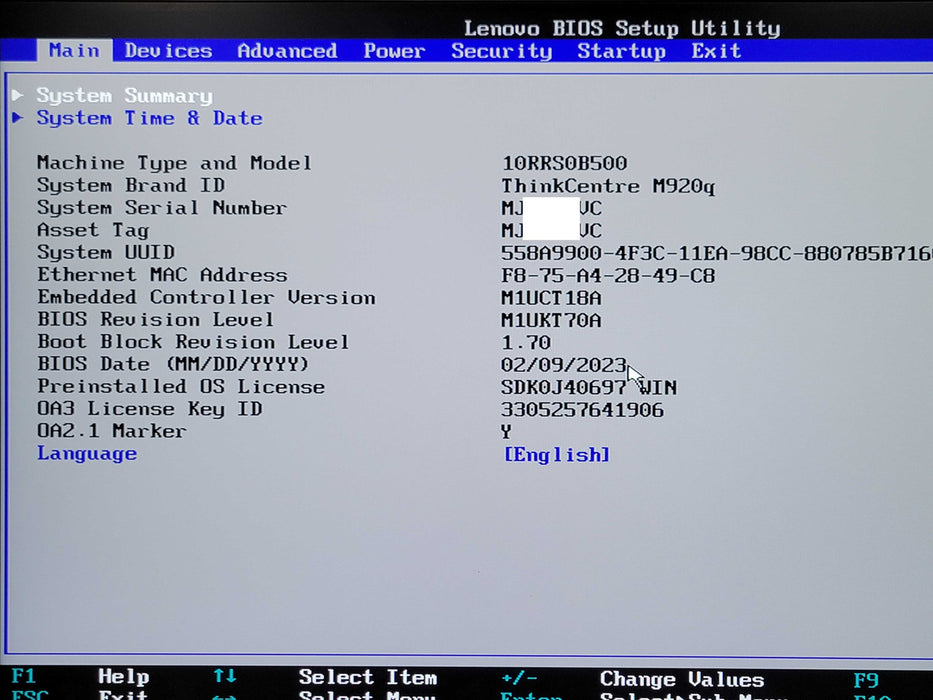Open the System Summary submenu
The image size is (933, 700).
[124, 95]
